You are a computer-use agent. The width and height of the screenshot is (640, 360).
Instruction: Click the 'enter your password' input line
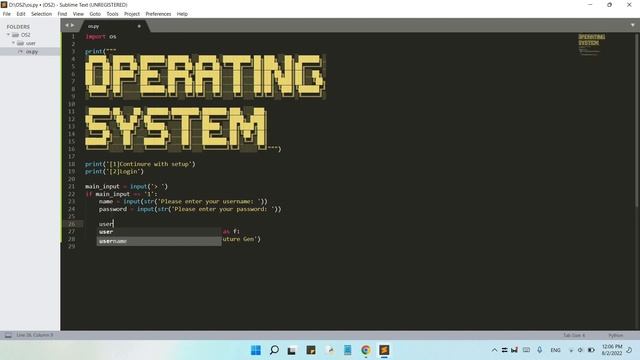(190, 209)
